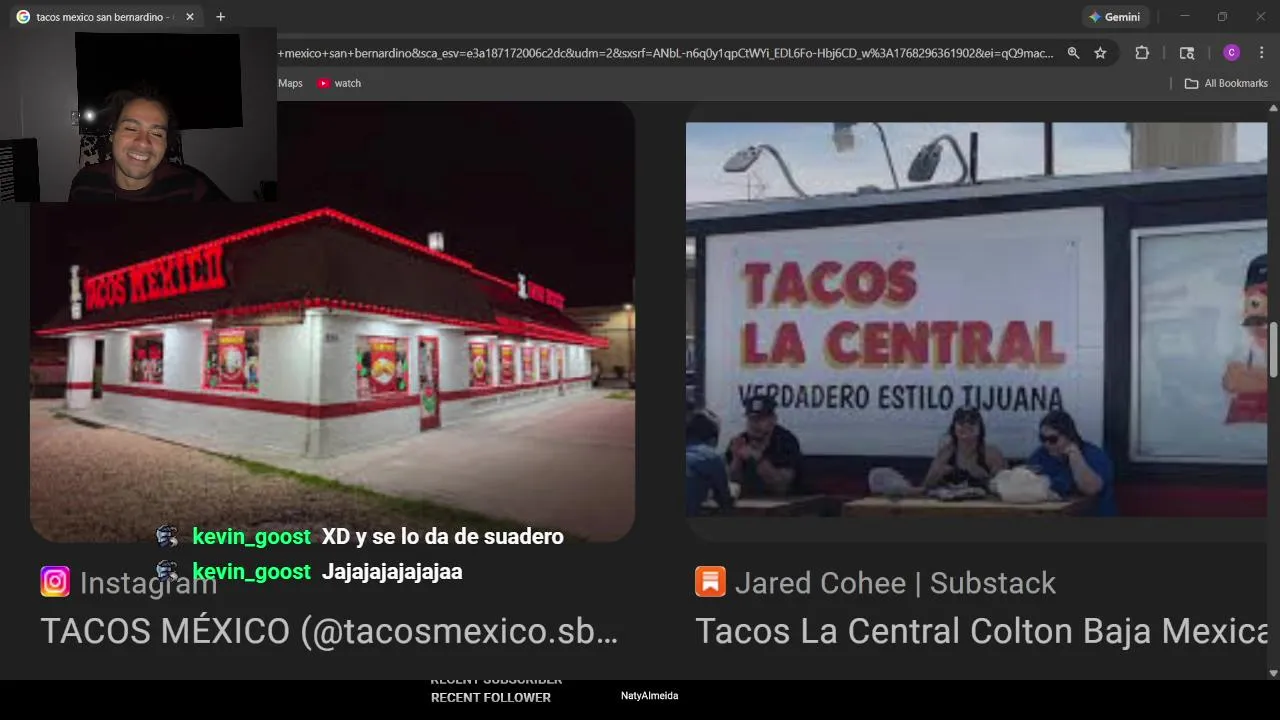The width and height of the screenshot is (1280, 720).
Task: Click the webcam overlay video
Action: coord(138,116)
